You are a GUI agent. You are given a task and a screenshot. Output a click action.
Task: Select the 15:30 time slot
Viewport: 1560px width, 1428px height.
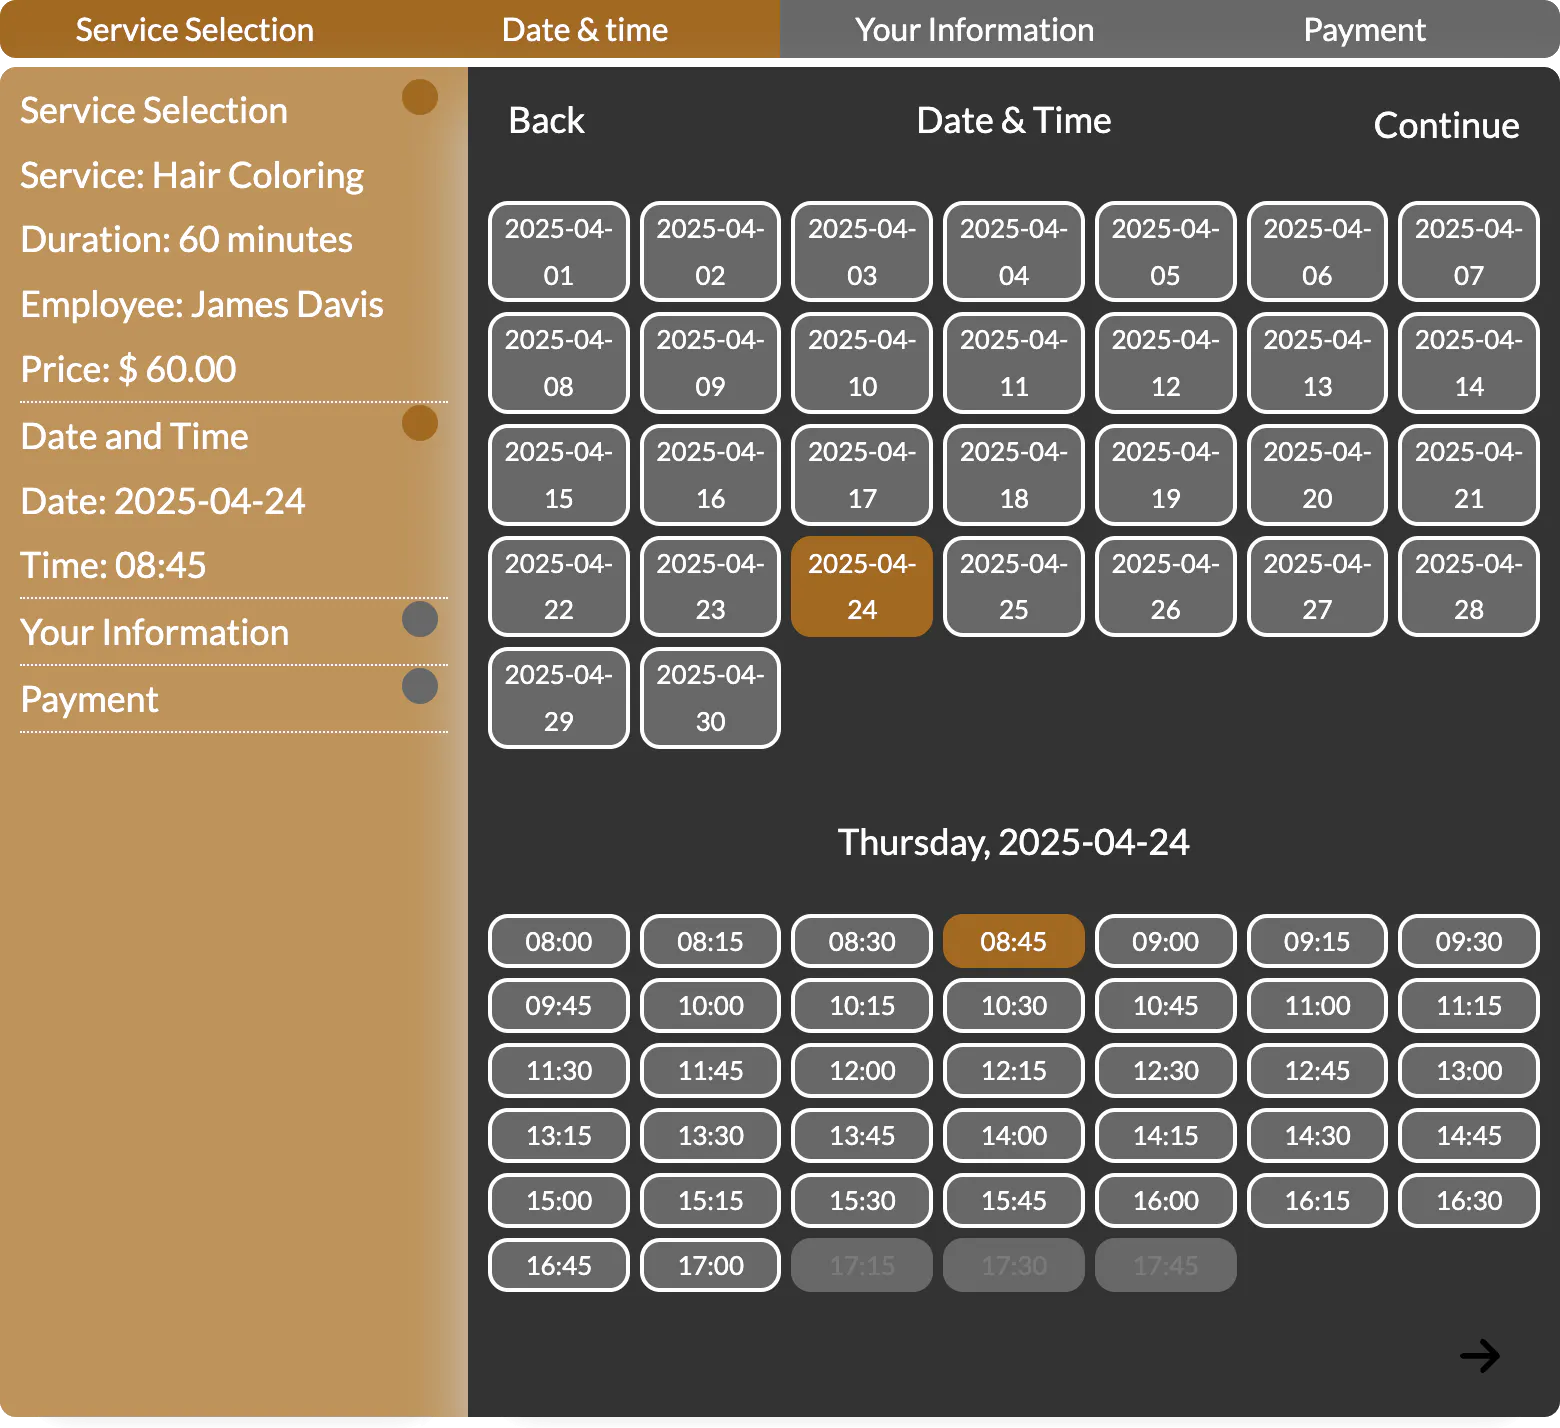[862, 1201]
